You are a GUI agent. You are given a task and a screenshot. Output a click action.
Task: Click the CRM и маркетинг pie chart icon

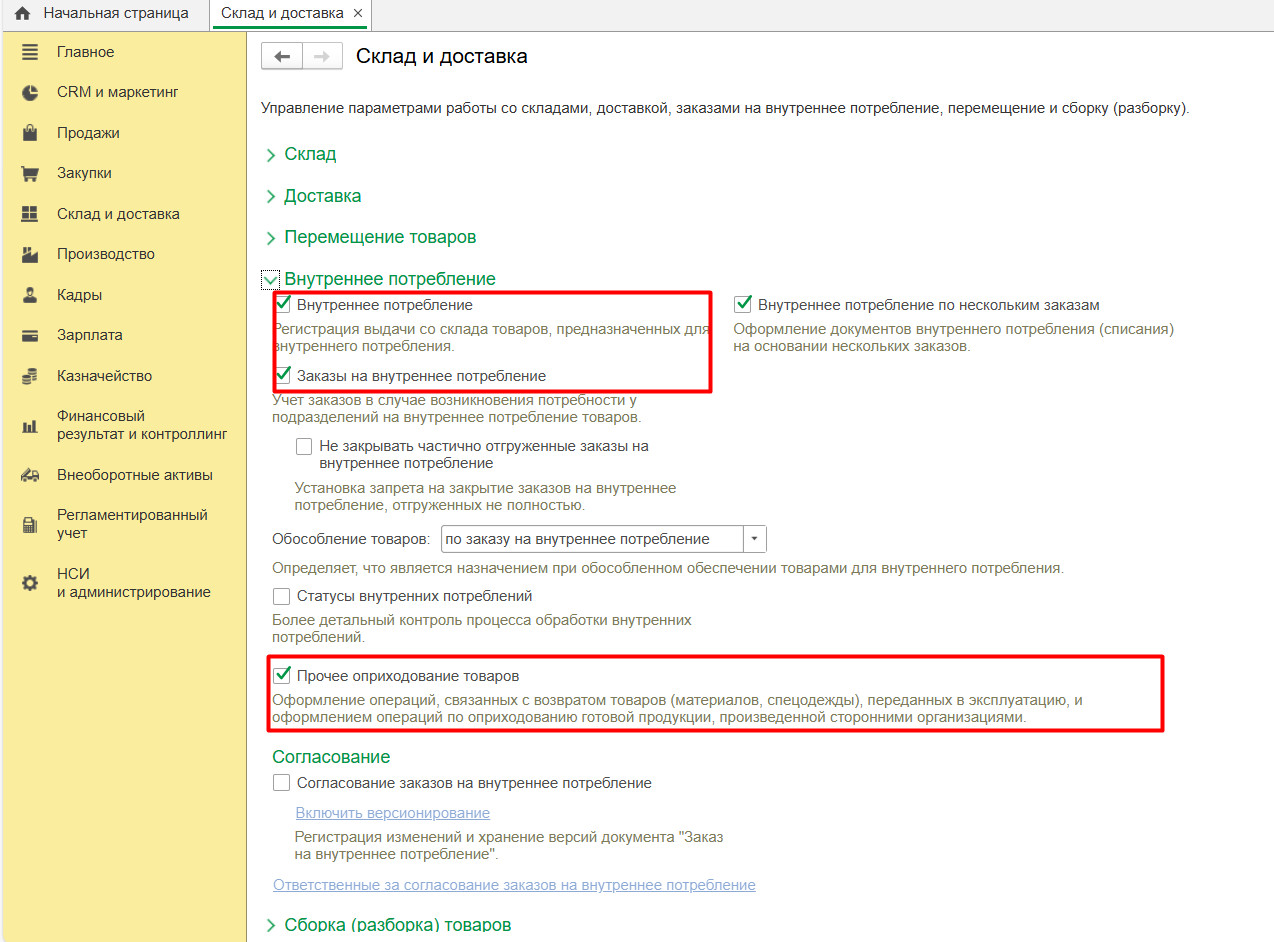(30, 92)
